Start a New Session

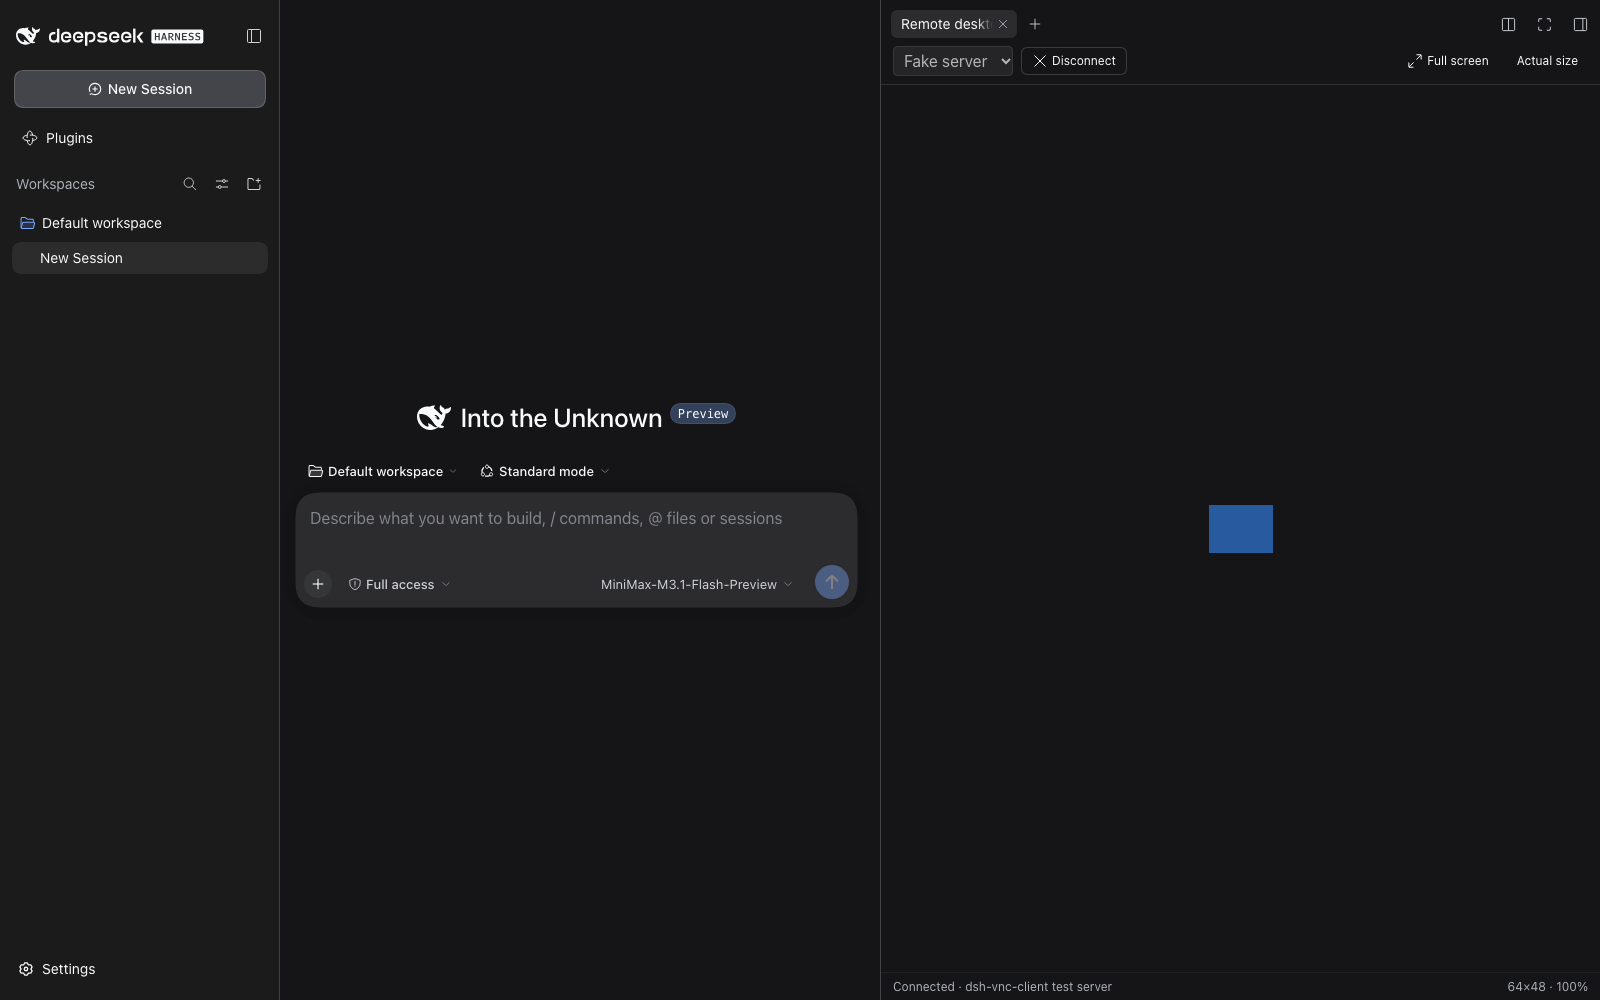click(140, 89)
